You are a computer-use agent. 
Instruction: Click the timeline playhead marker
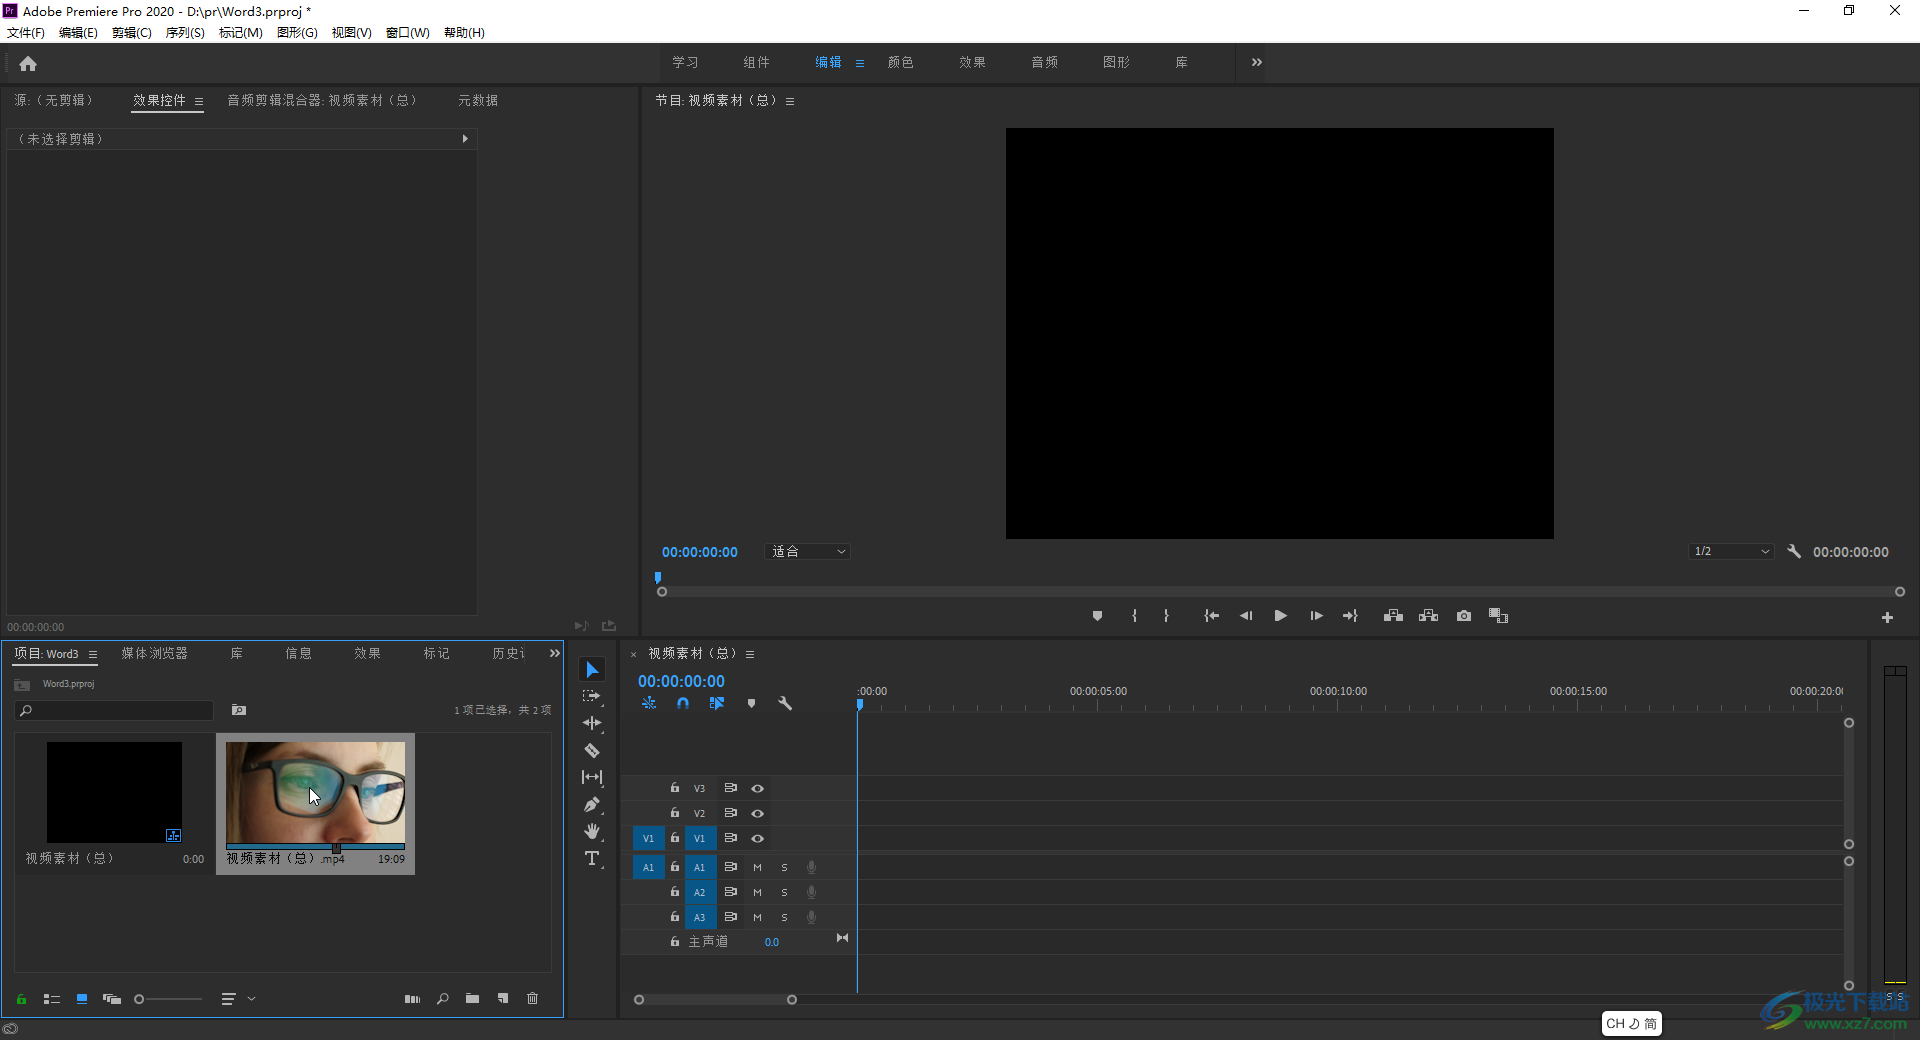860,704
